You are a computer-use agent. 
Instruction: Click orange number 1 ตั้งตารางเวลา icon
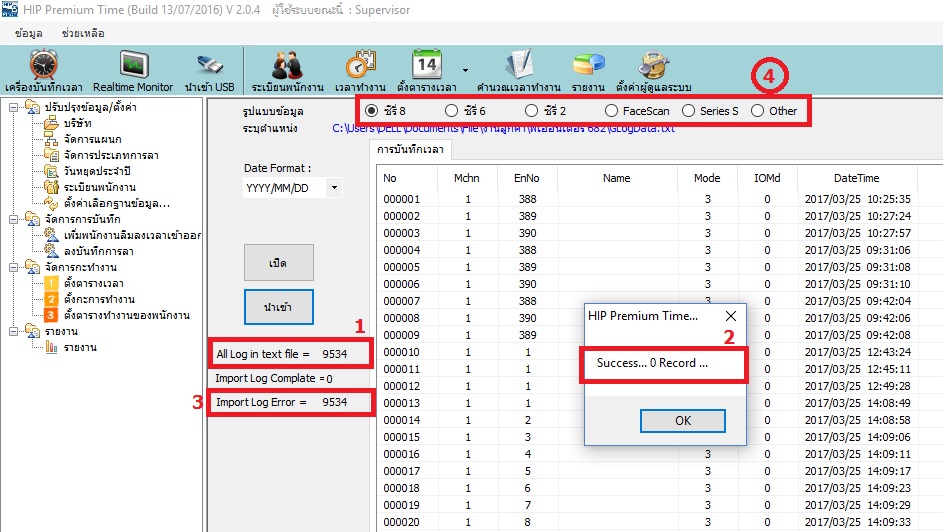point(51,283)
